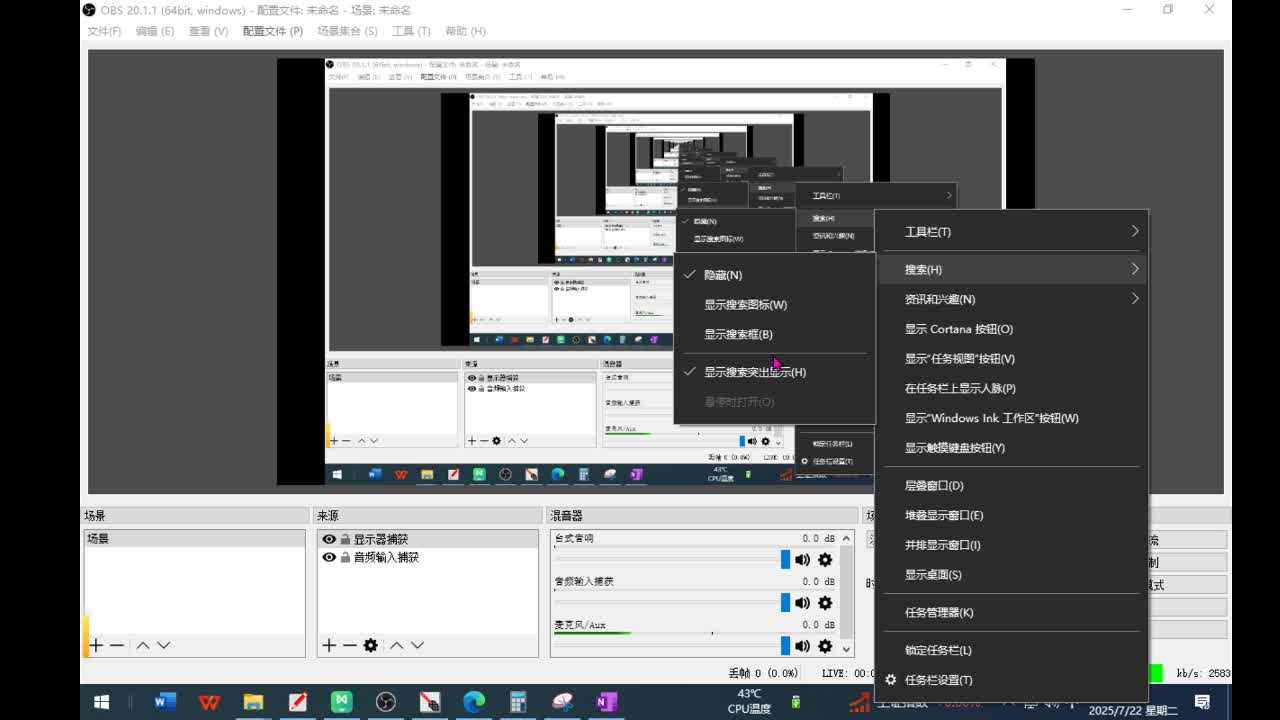Screen dimensions: 1280x720
Task: Choose 层叠窗口(D) from context menu
Action: [x=1012, y=486]
